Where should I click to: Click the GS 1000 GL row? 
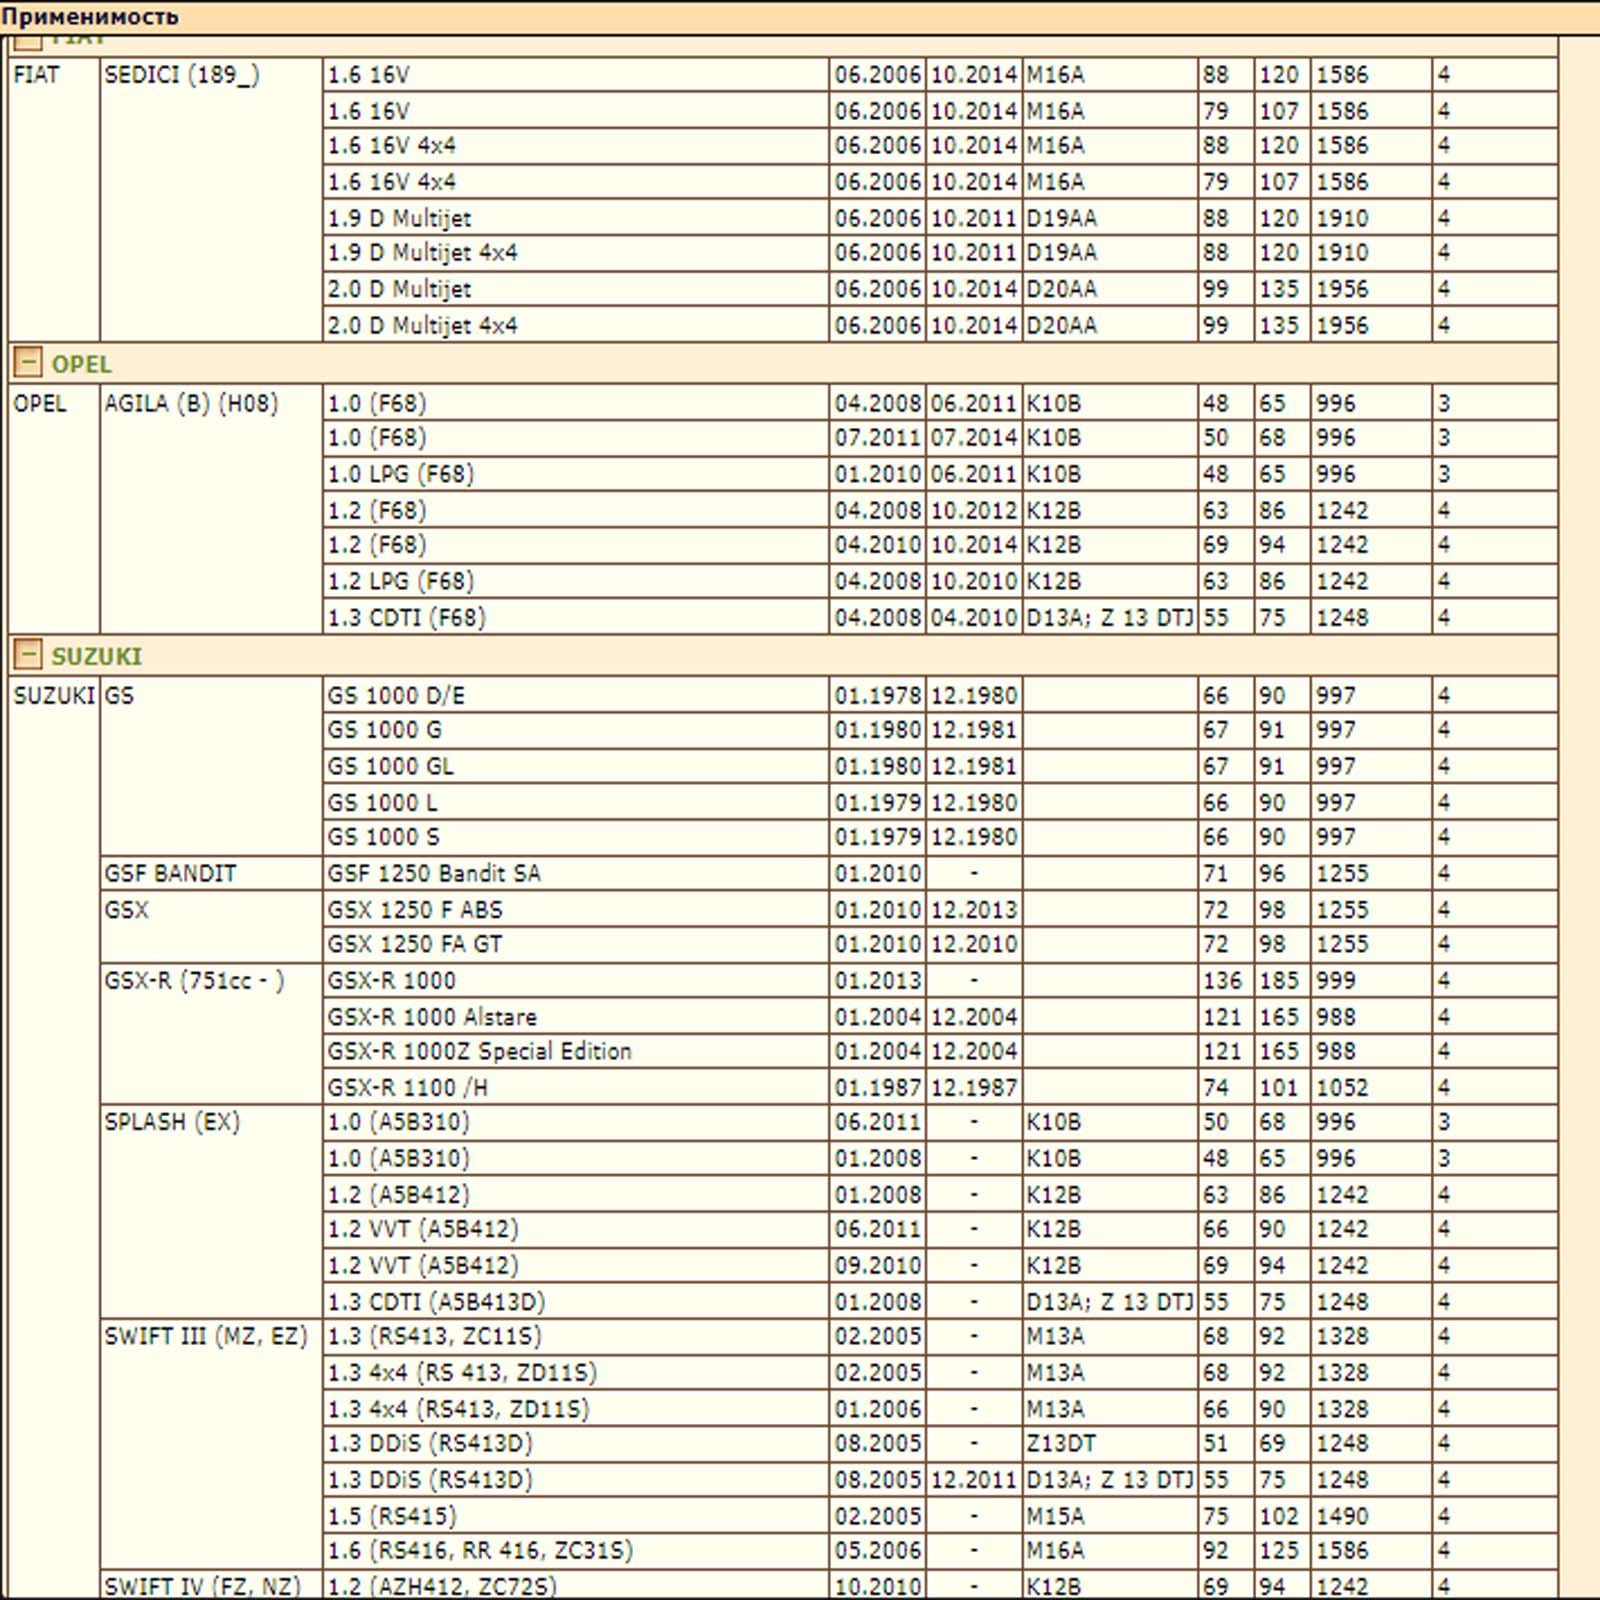(x=390, y=767)
